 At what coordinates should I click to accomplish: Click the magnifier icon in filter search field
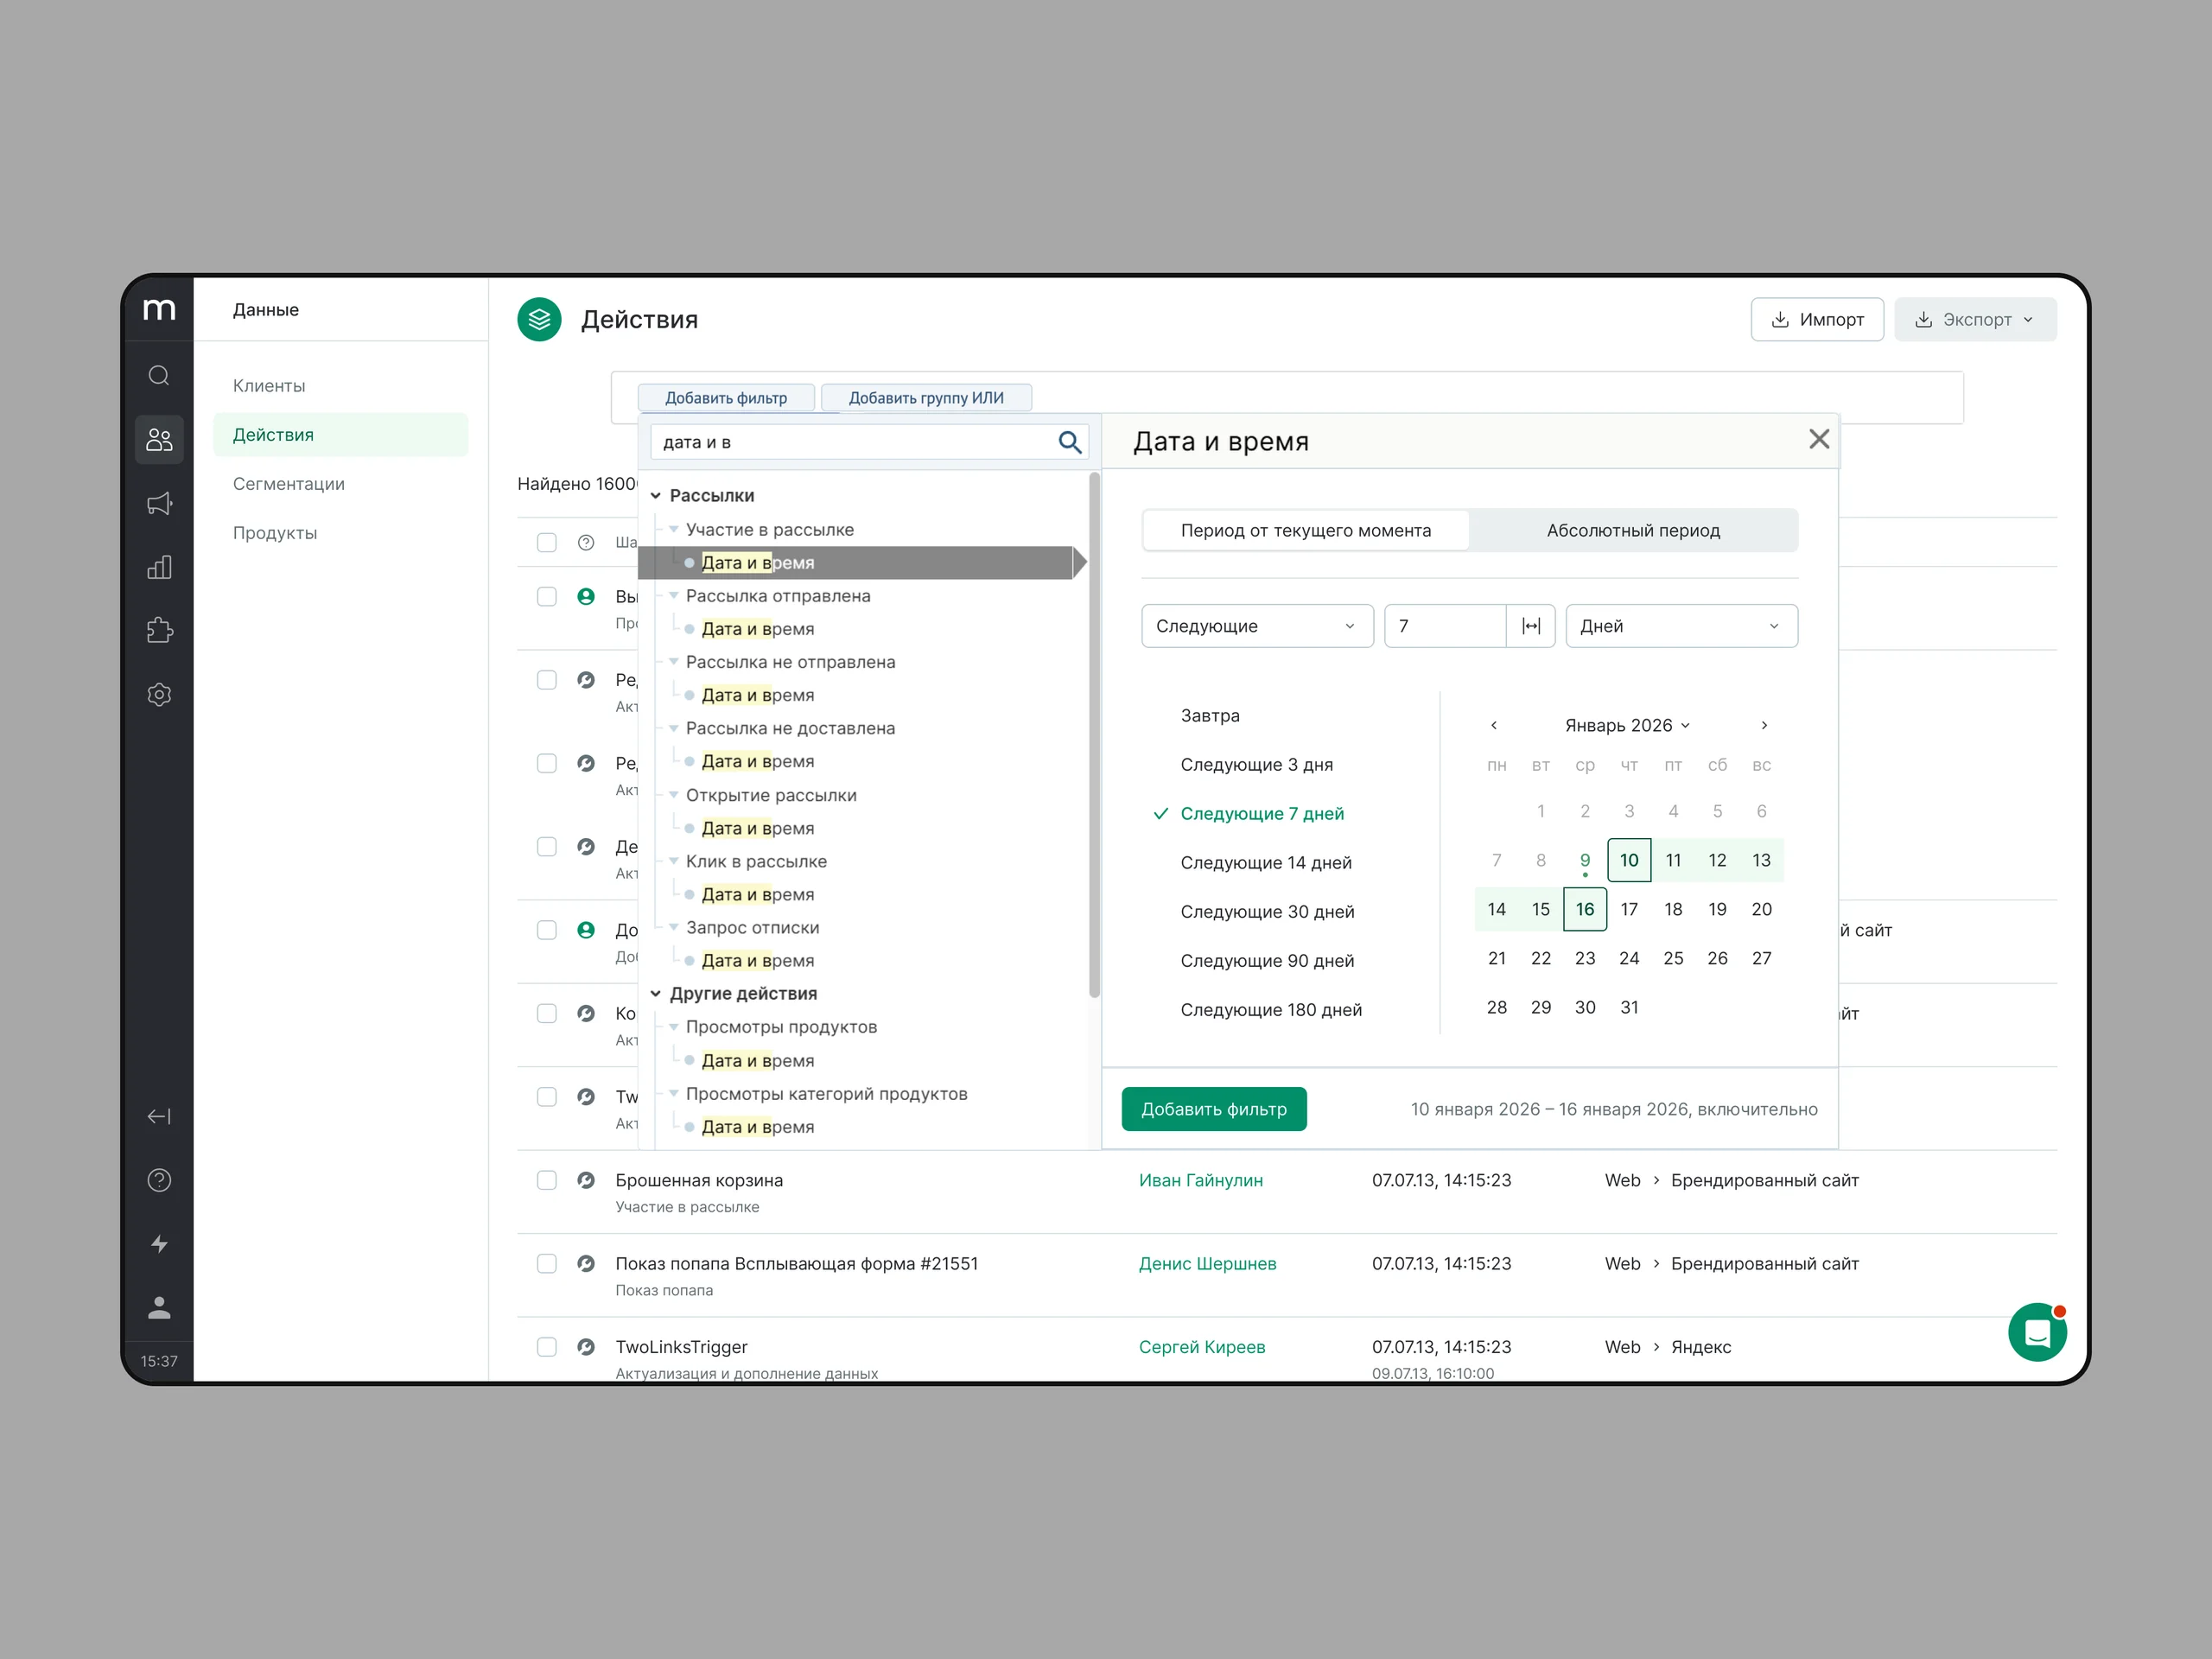1069,442
